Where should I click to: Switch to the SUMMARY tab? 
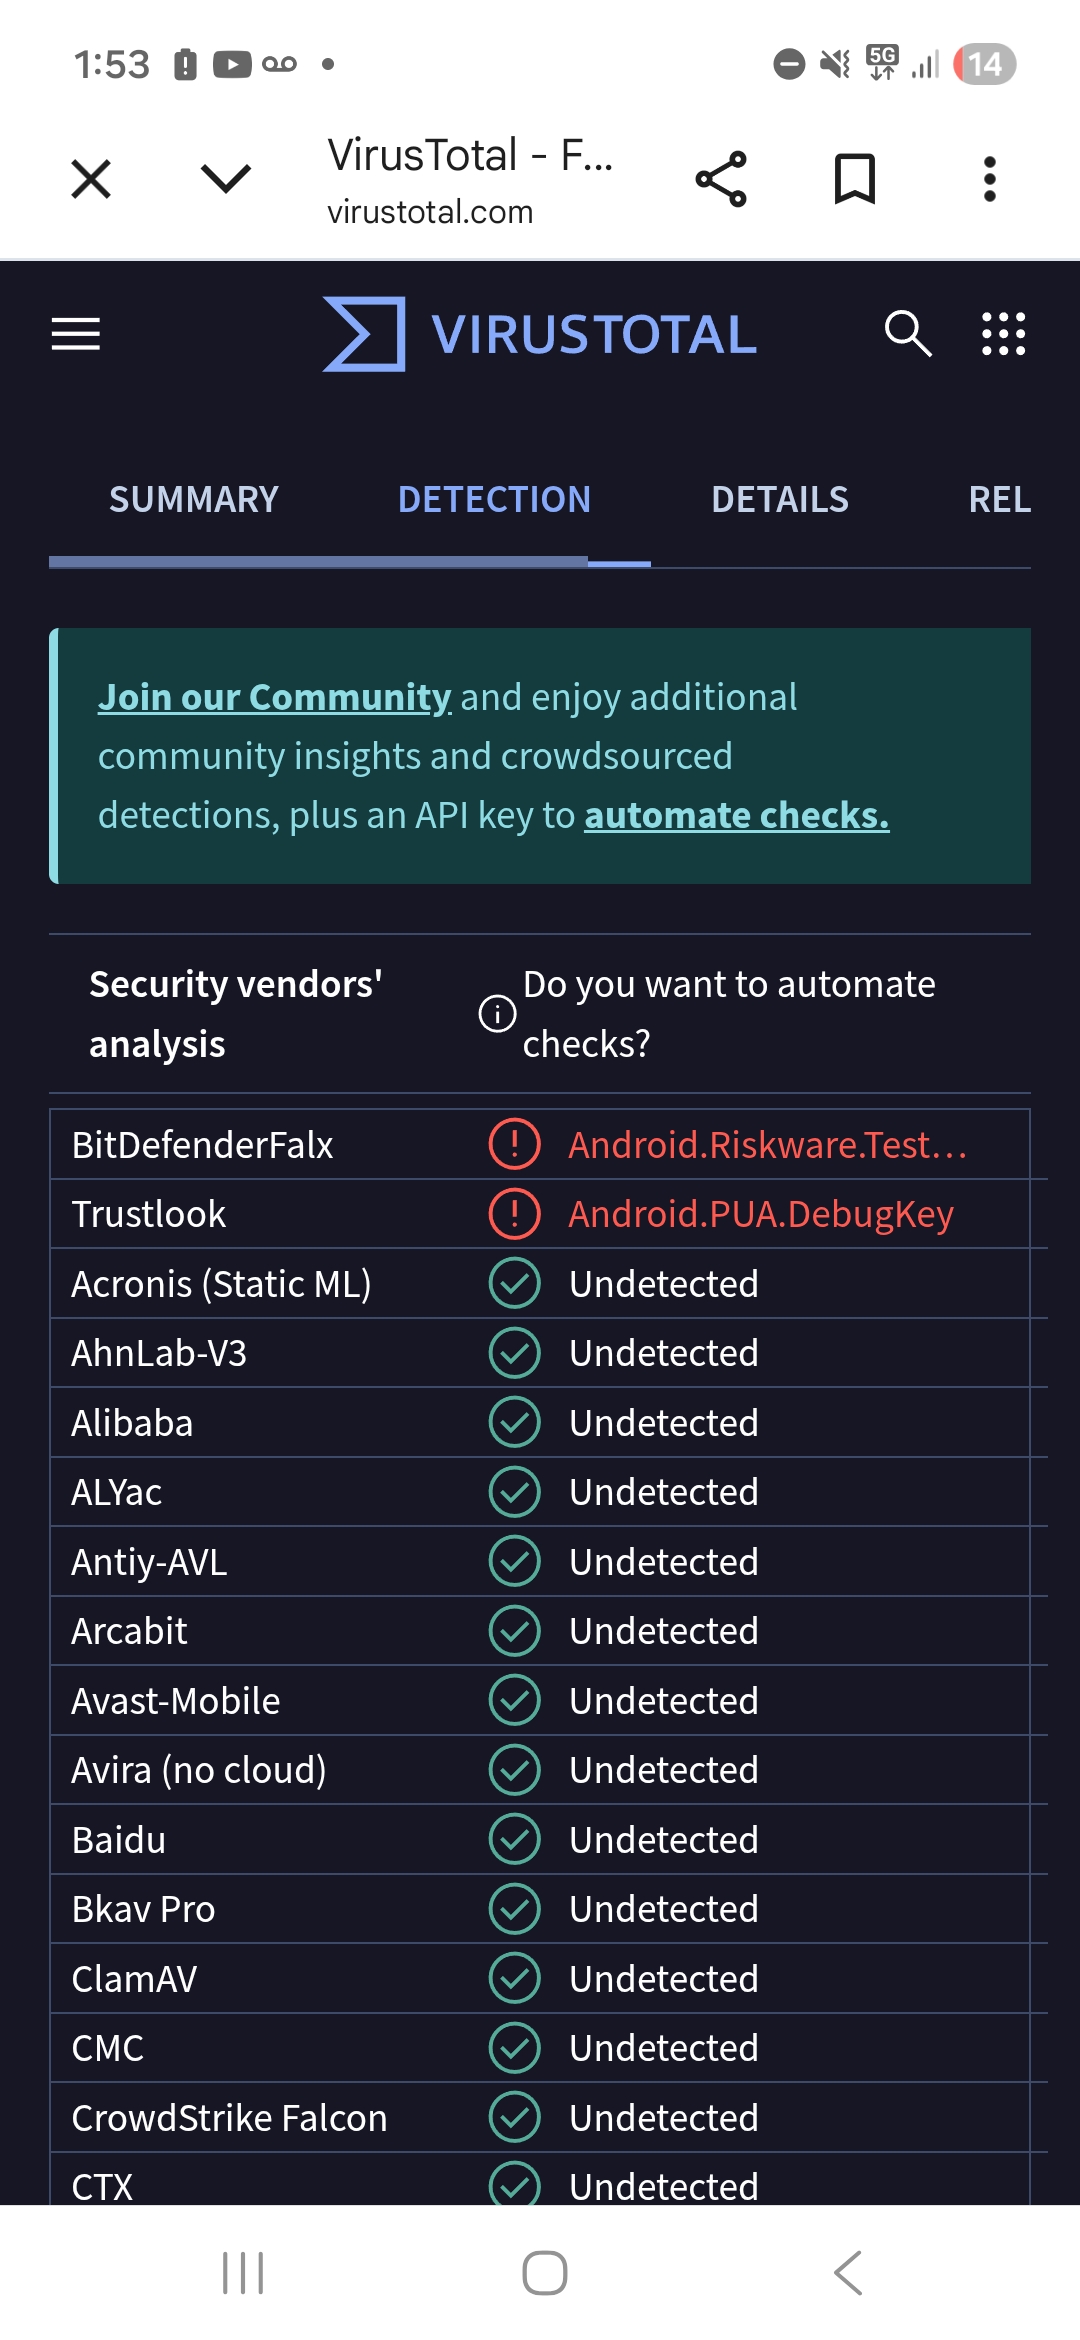pyautogui.click(x=194, y=500)
